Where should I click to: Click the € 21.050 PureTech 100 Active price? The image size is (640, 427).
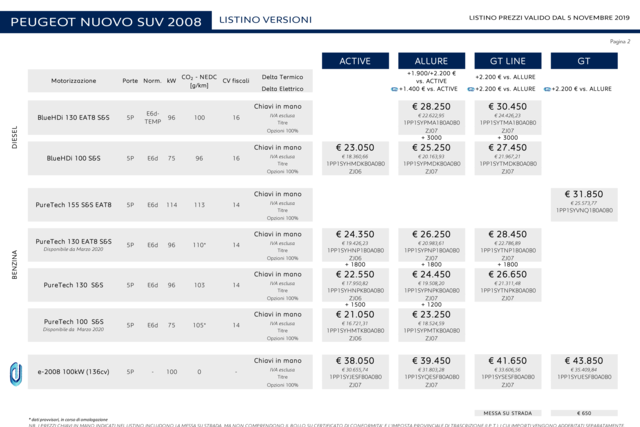coord(355,314)
